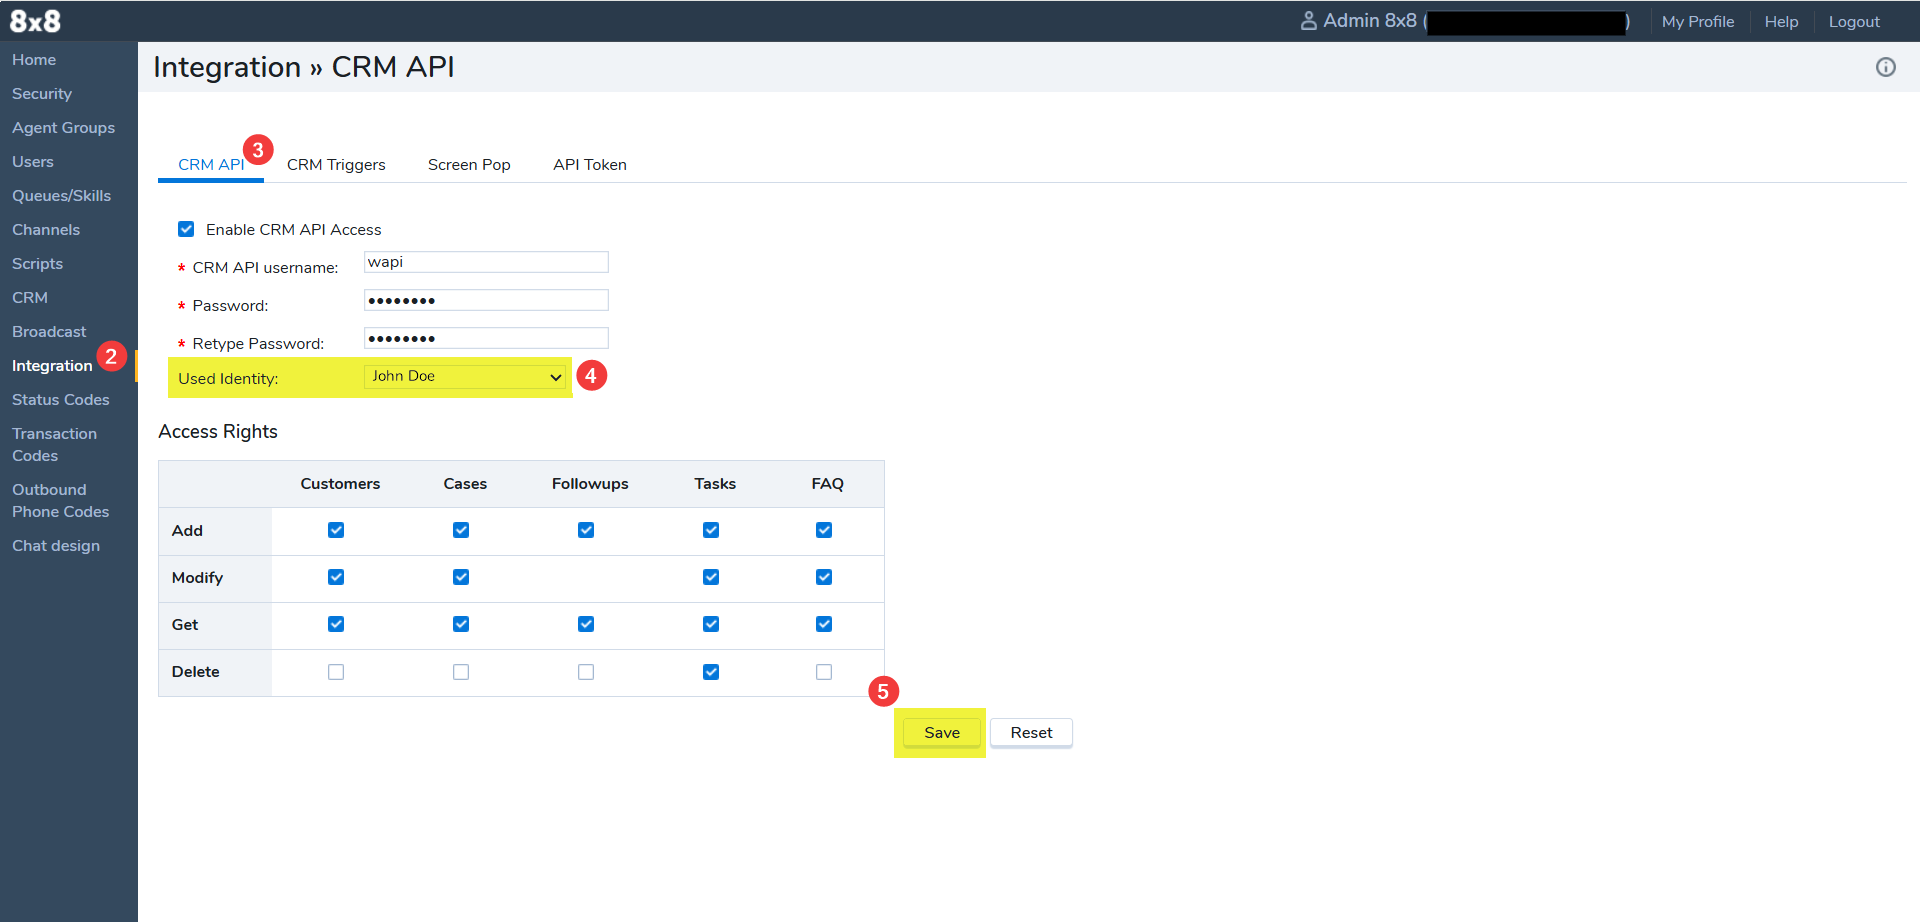
Task: Uncheck Add Tasks access right
Action: coord(711,530)
